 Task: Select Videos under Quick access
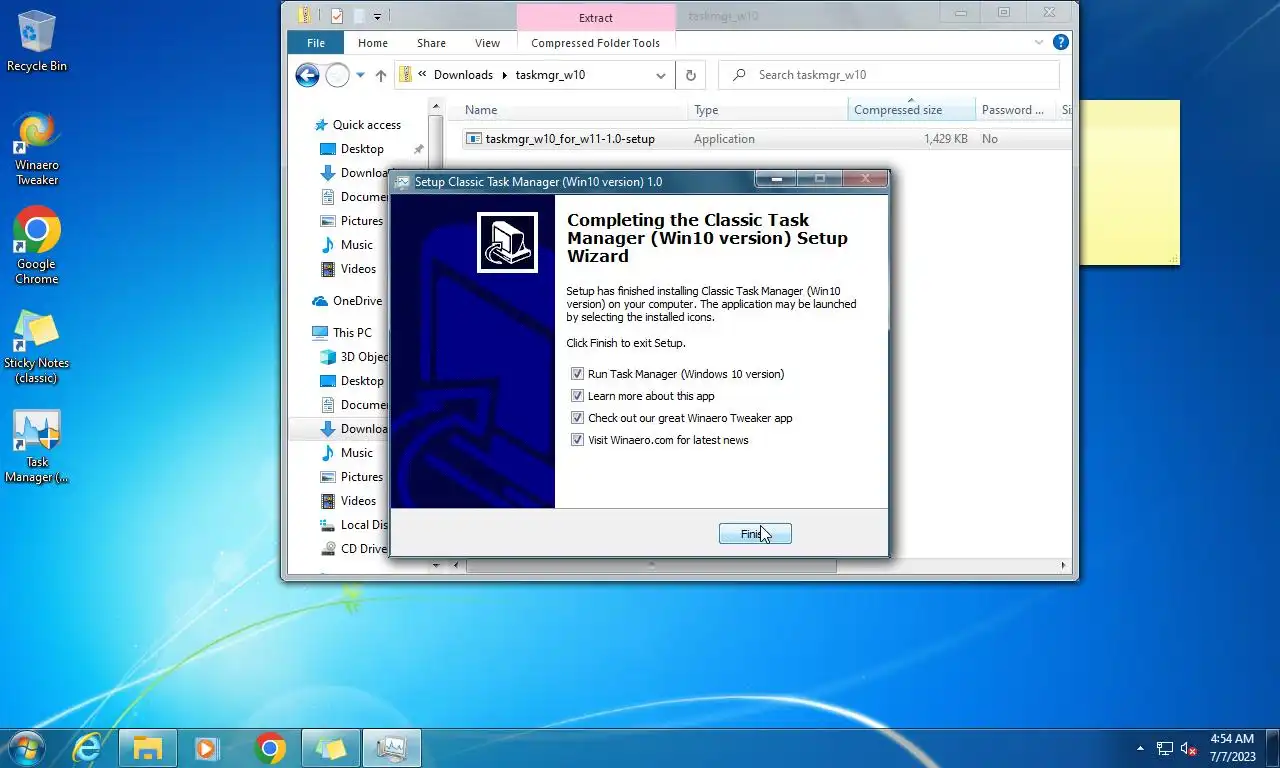click(348, 269)
